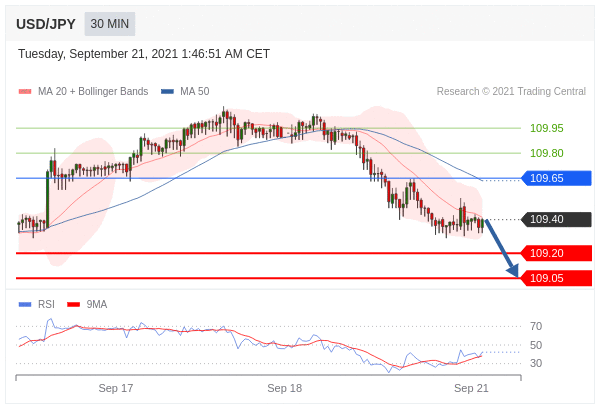Click the pink MA 20 legend swatch
The height and width of the screenshot is (413, 600).
[x=25, y=91]
